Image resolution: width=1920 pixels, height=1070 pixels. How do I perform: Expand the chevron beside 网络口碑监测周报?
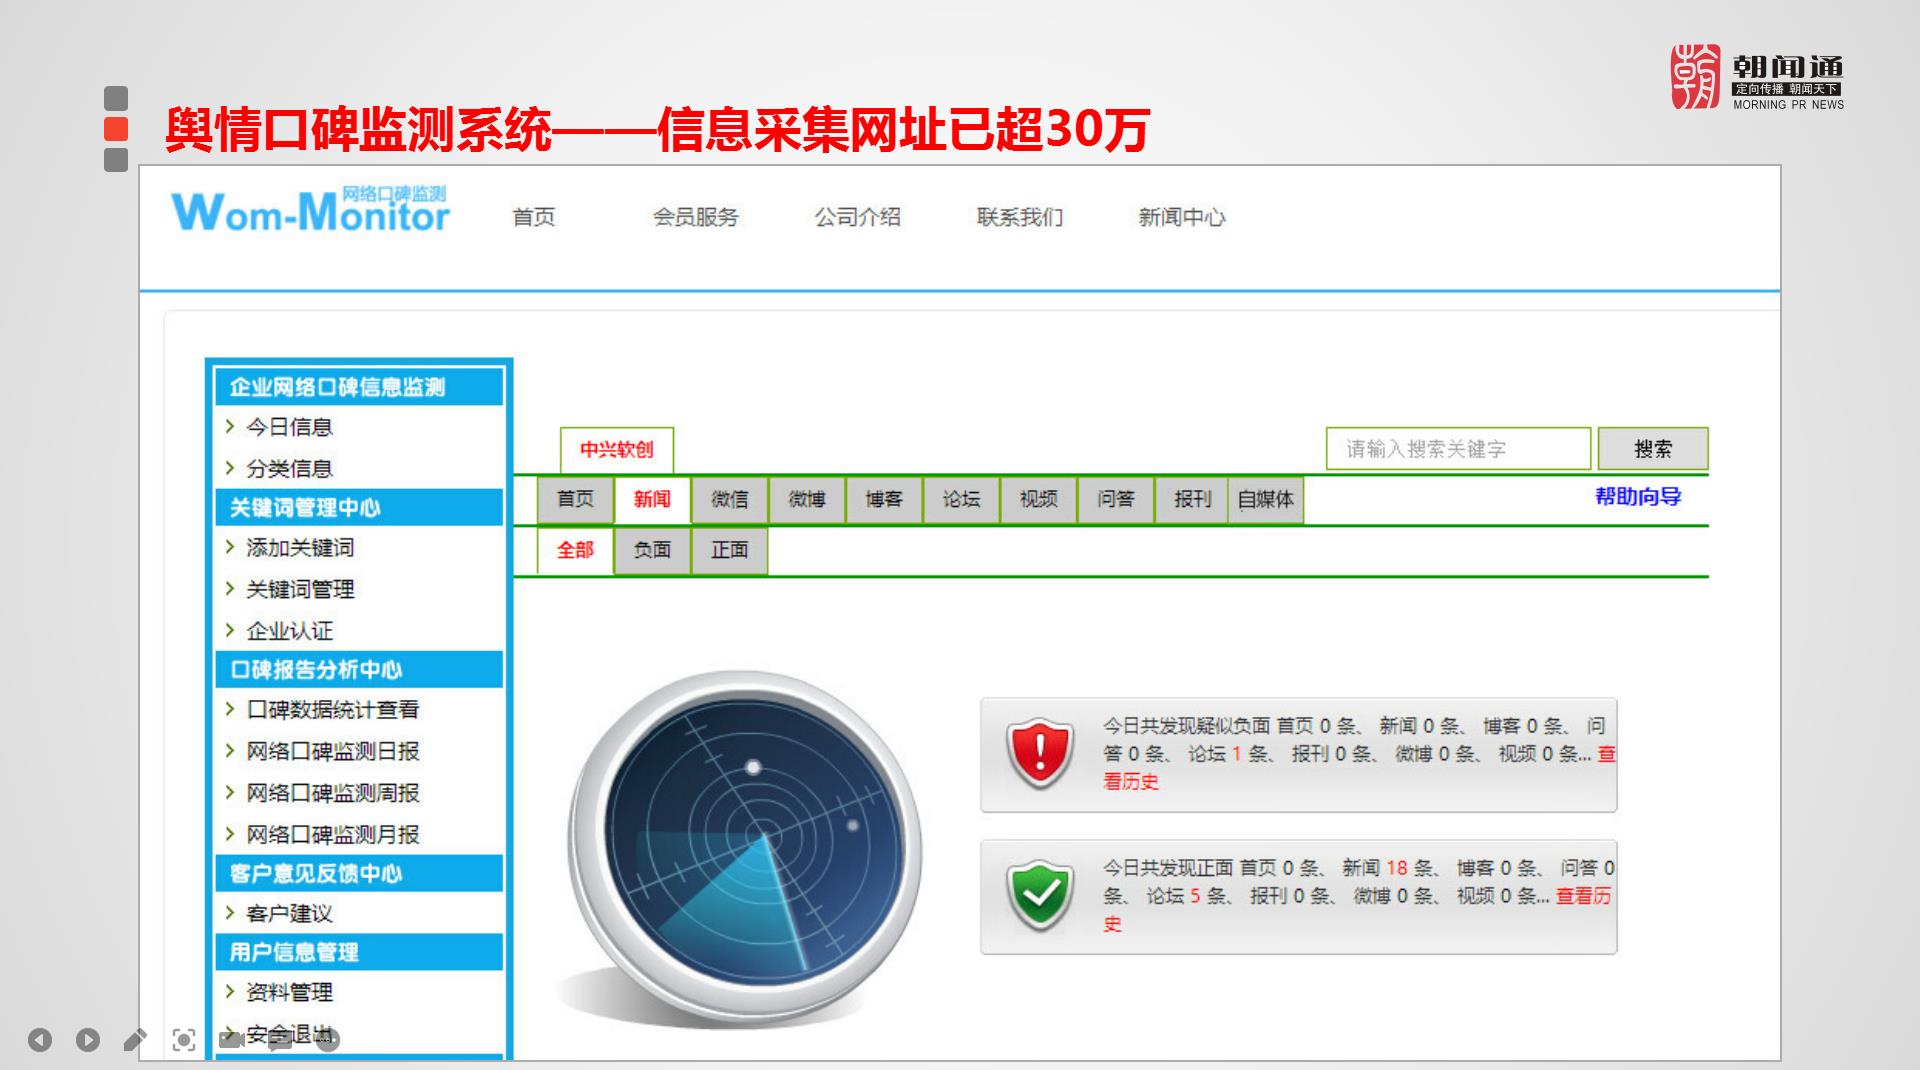230,793
